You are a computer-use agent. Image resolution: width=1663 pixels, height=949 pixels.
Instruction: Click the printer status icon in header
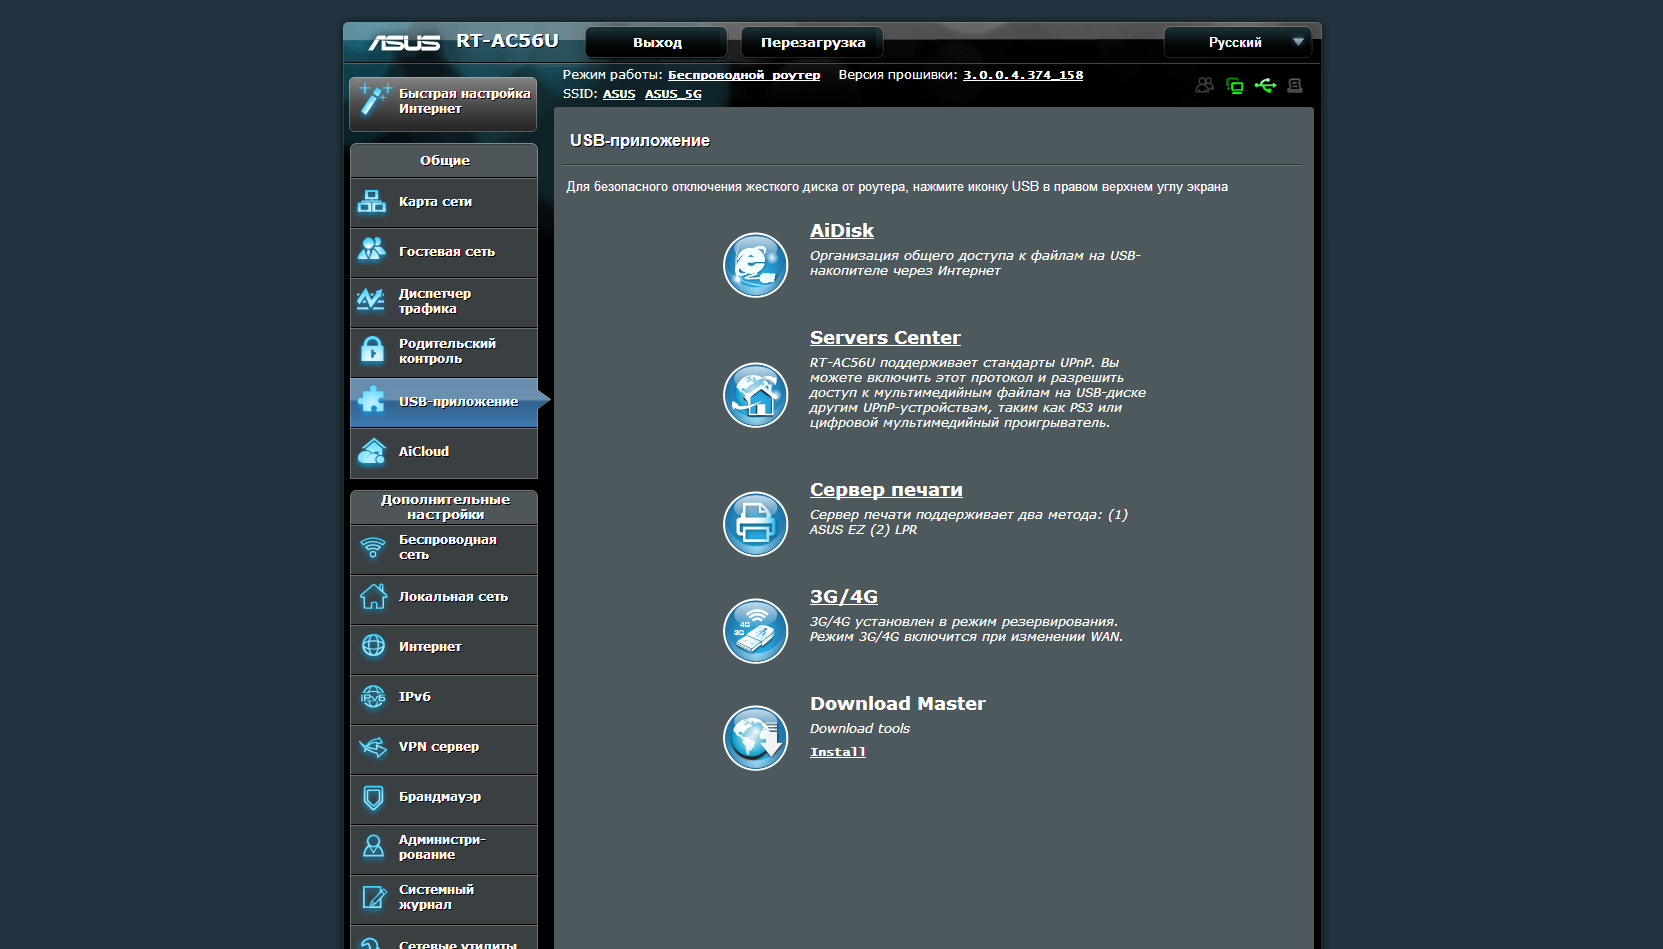tap(1295, 85)
